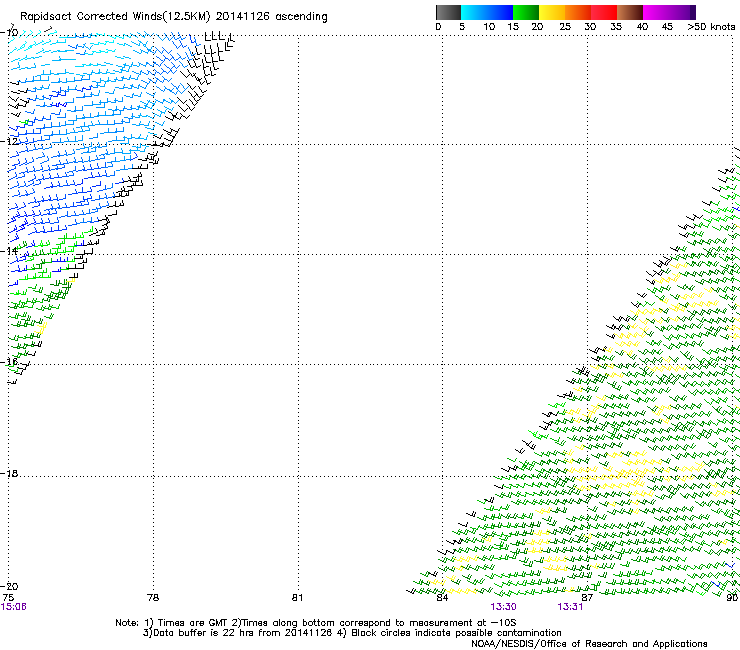The width and height of the screenshot is (740, 650).
Task: Click the purple time stamp '15:06'
Action: coord(14,607)
